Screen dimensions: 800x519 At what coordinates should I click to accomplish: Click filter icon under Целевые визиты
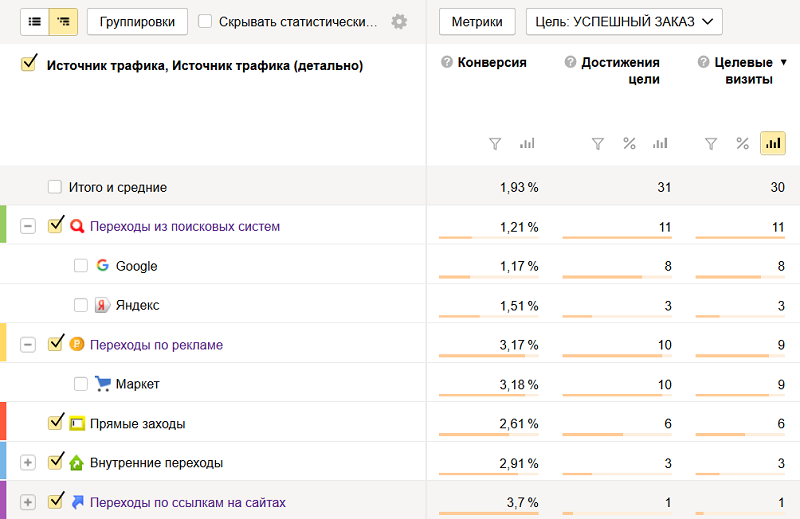(x=711, y=144)
